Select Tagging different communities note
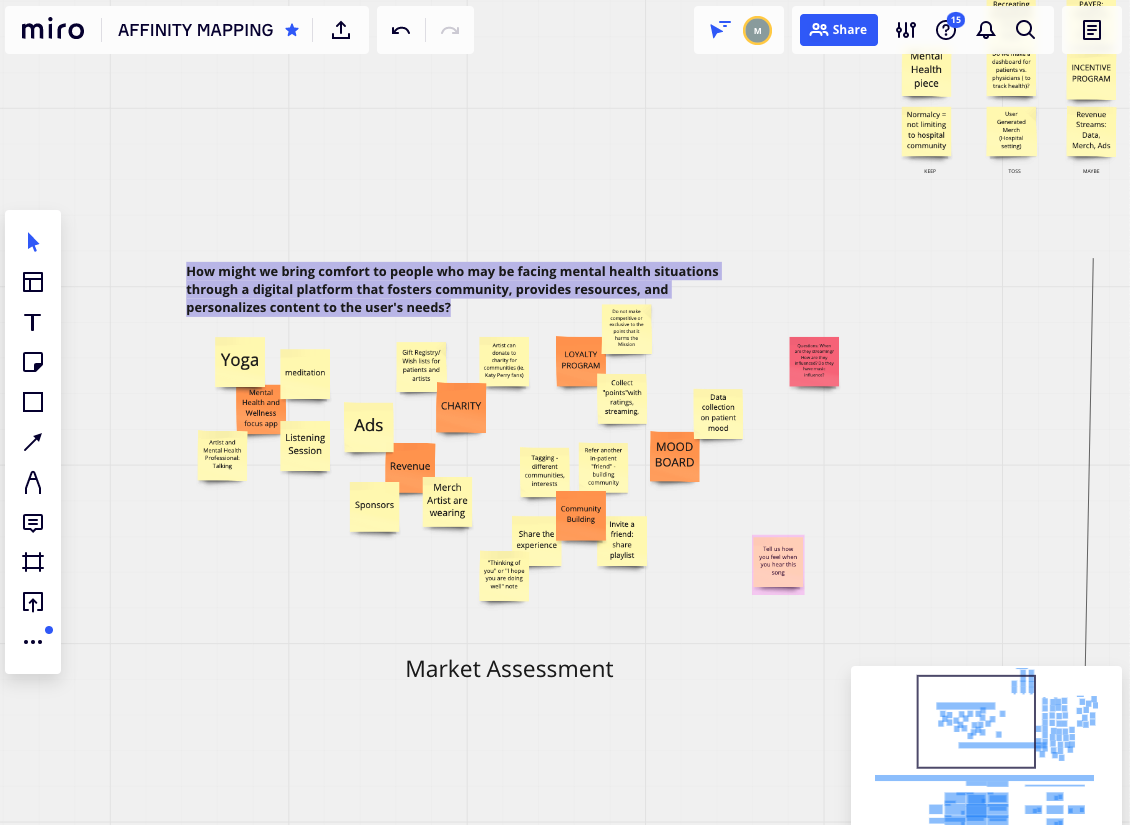This screenshot has height=825, width=1130. click(x=545, y=471)
